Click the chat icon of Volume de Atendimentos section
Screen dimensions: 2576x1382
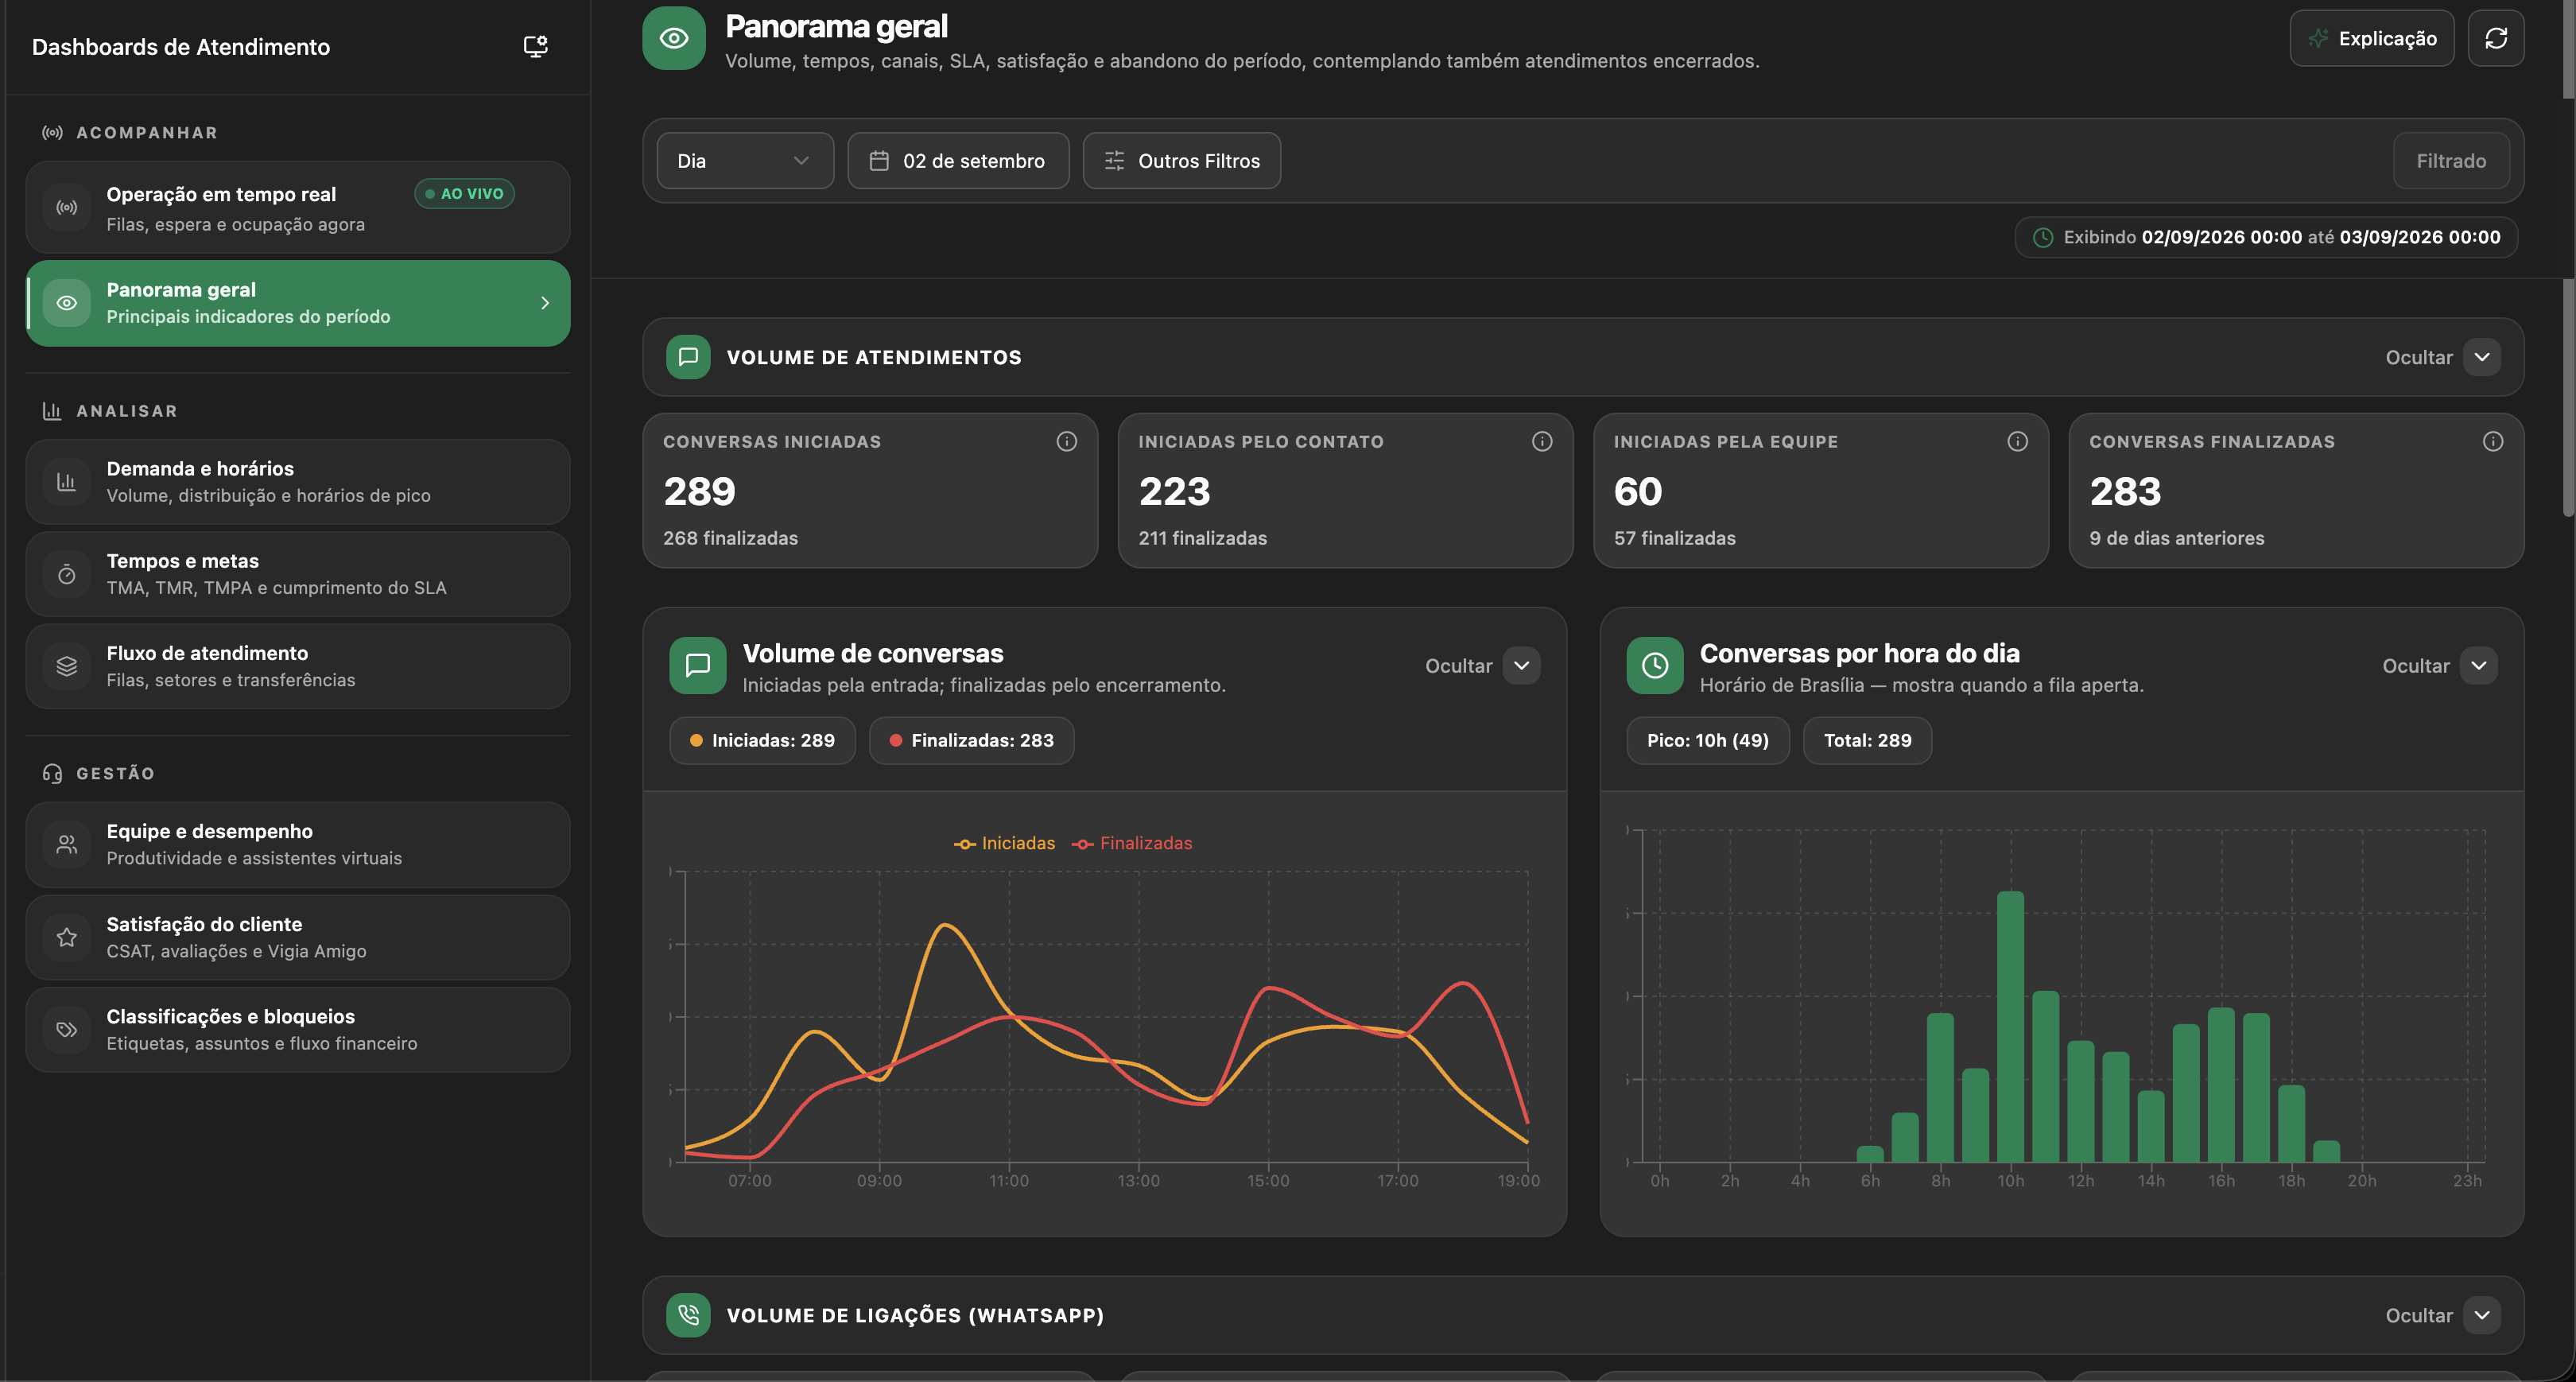click(x=688, y=357)
